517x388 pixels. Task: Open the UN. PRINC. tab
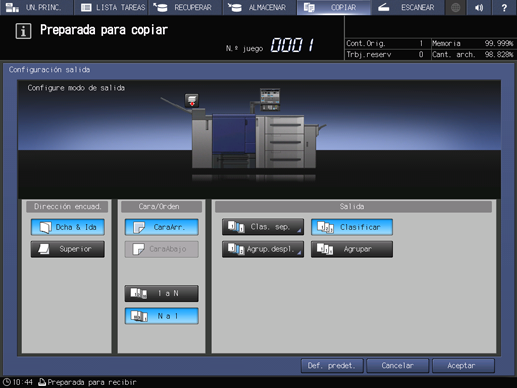tap(37, 7)
